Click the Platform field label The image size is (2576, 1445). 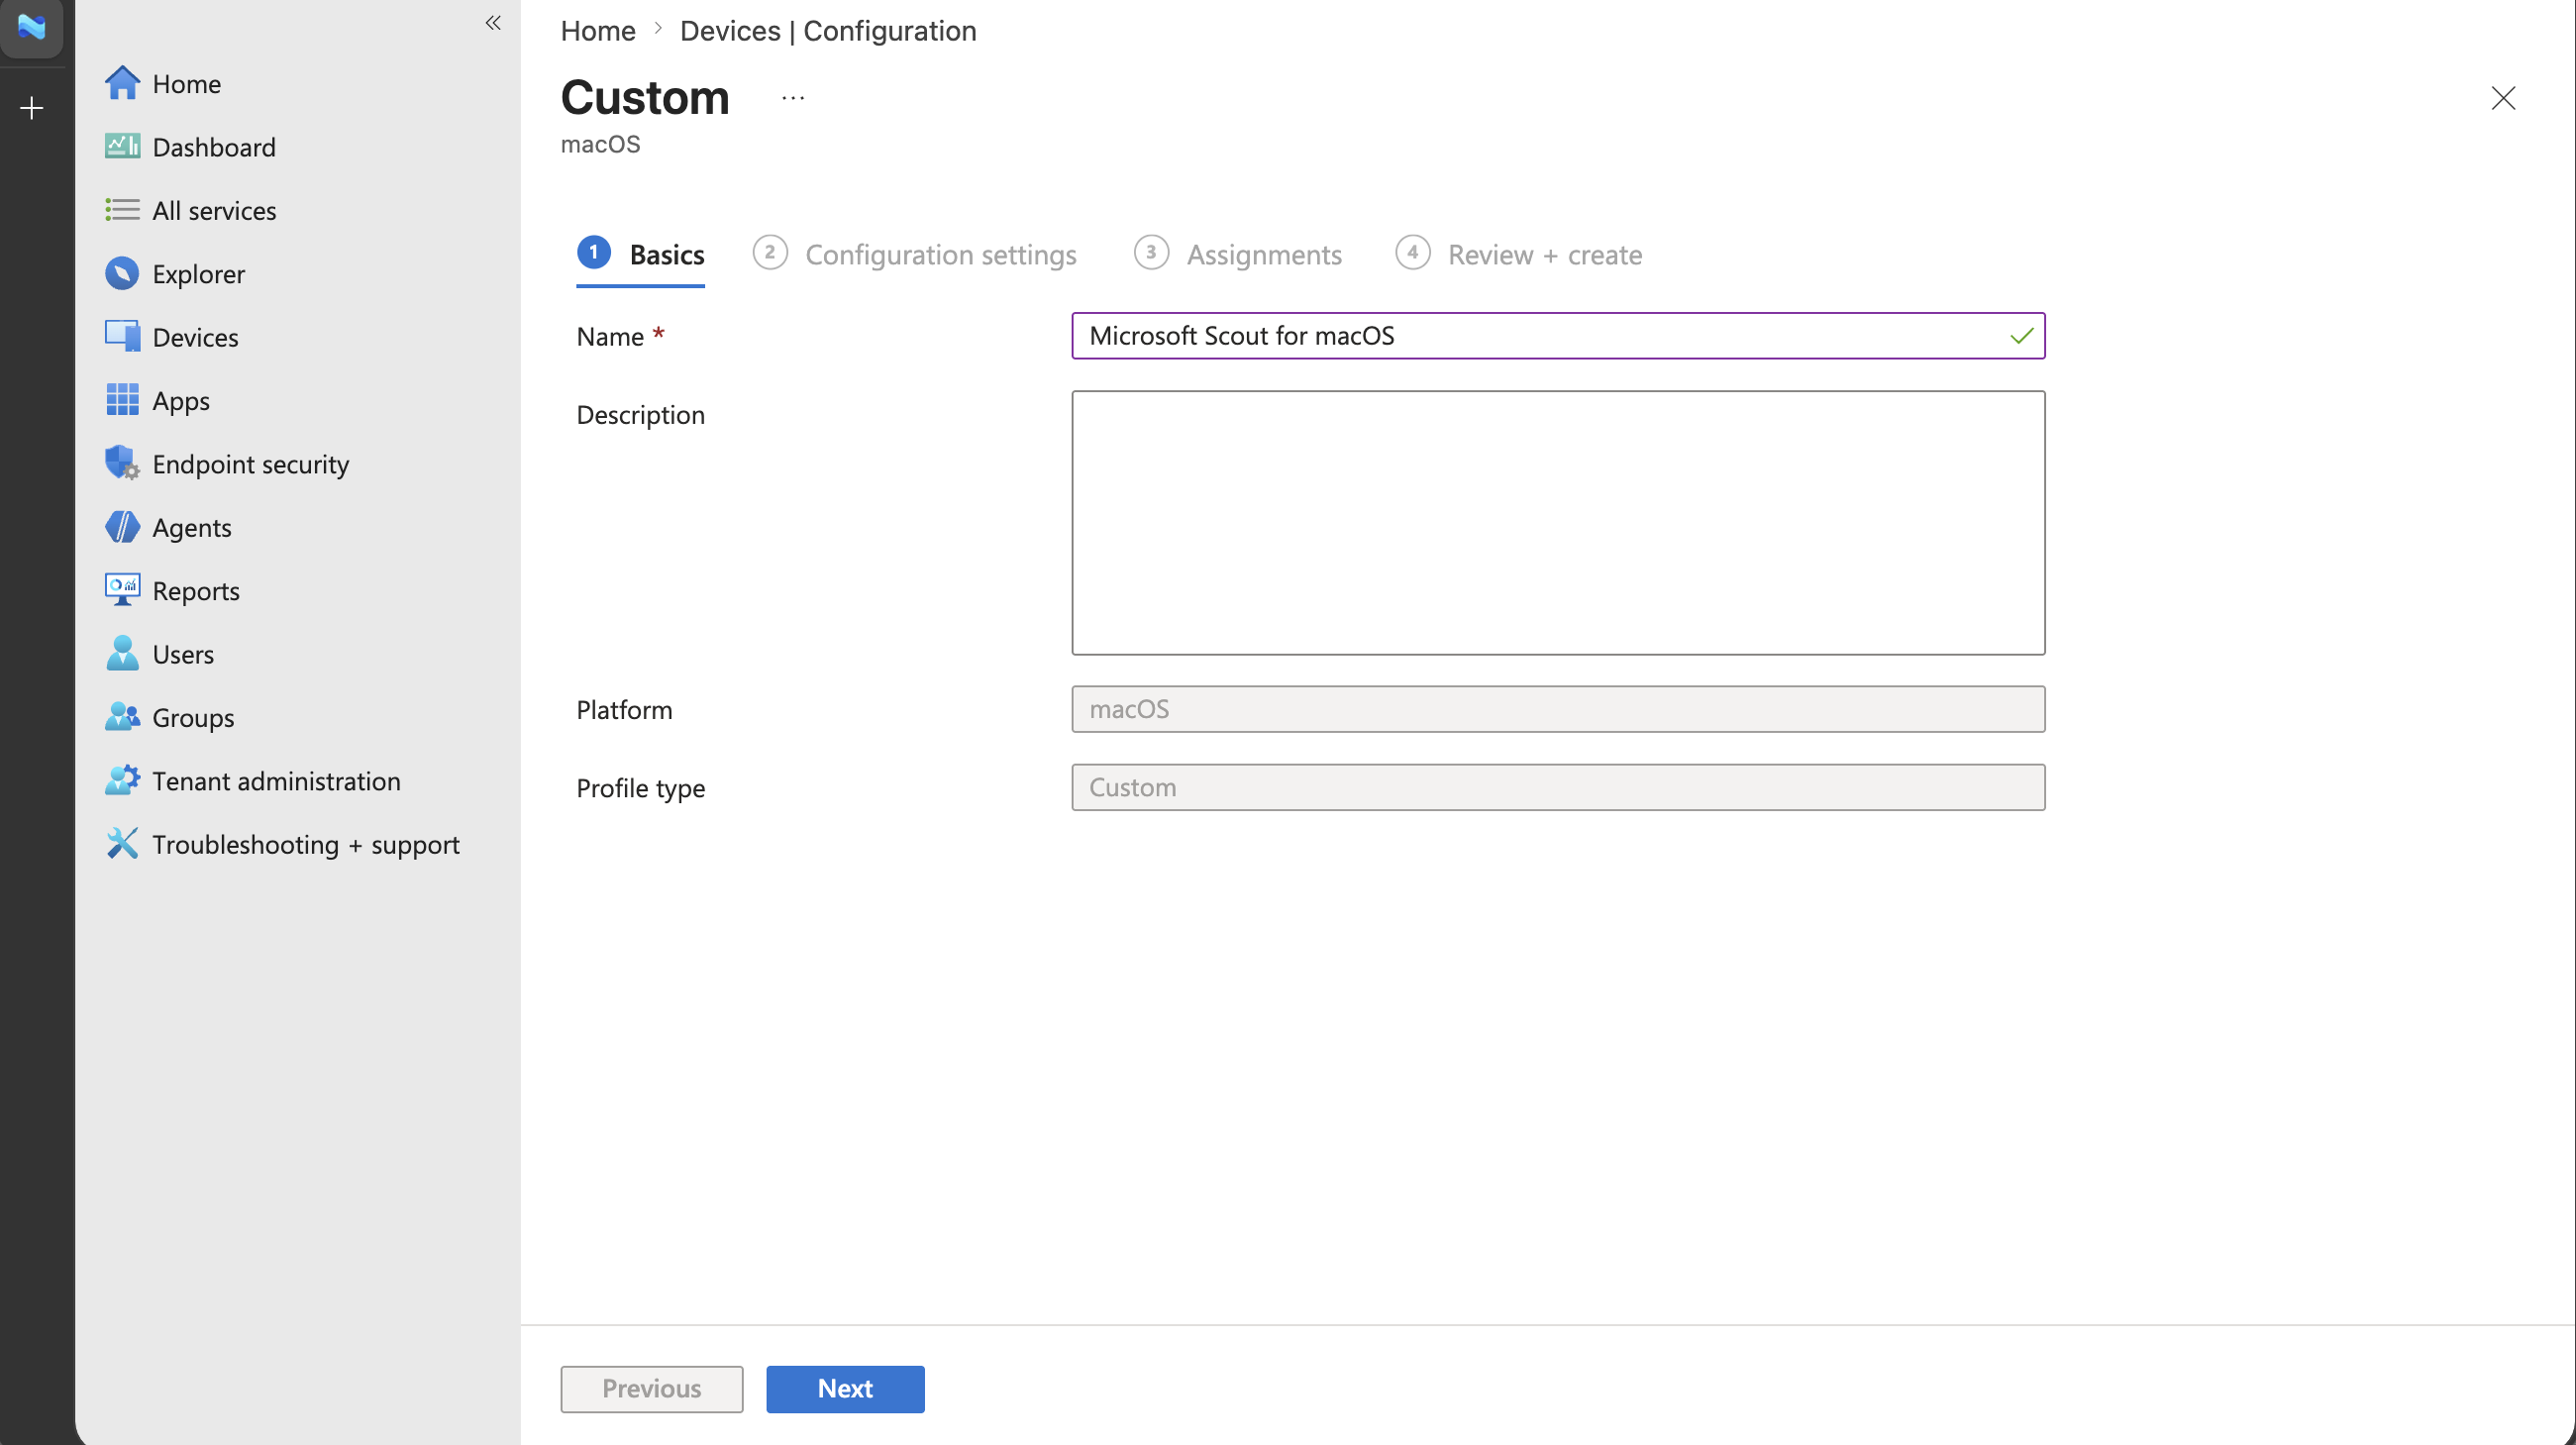625,710
